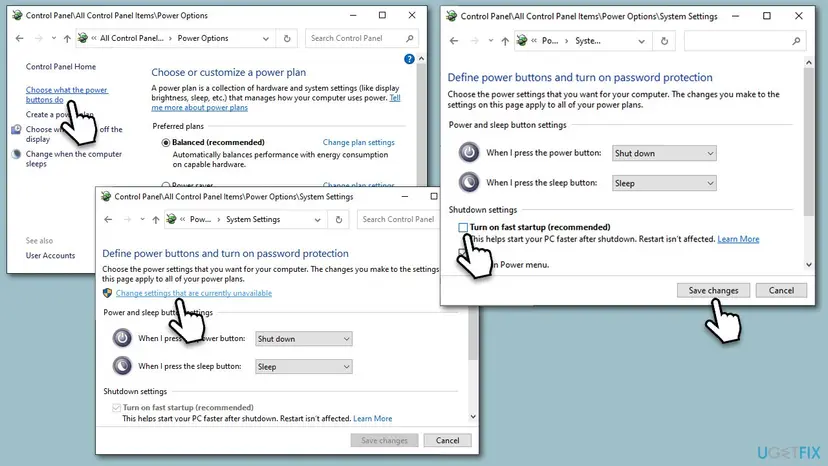
Task: Click Control Panel title icon in Power Options window
Action: coord(17,15)
